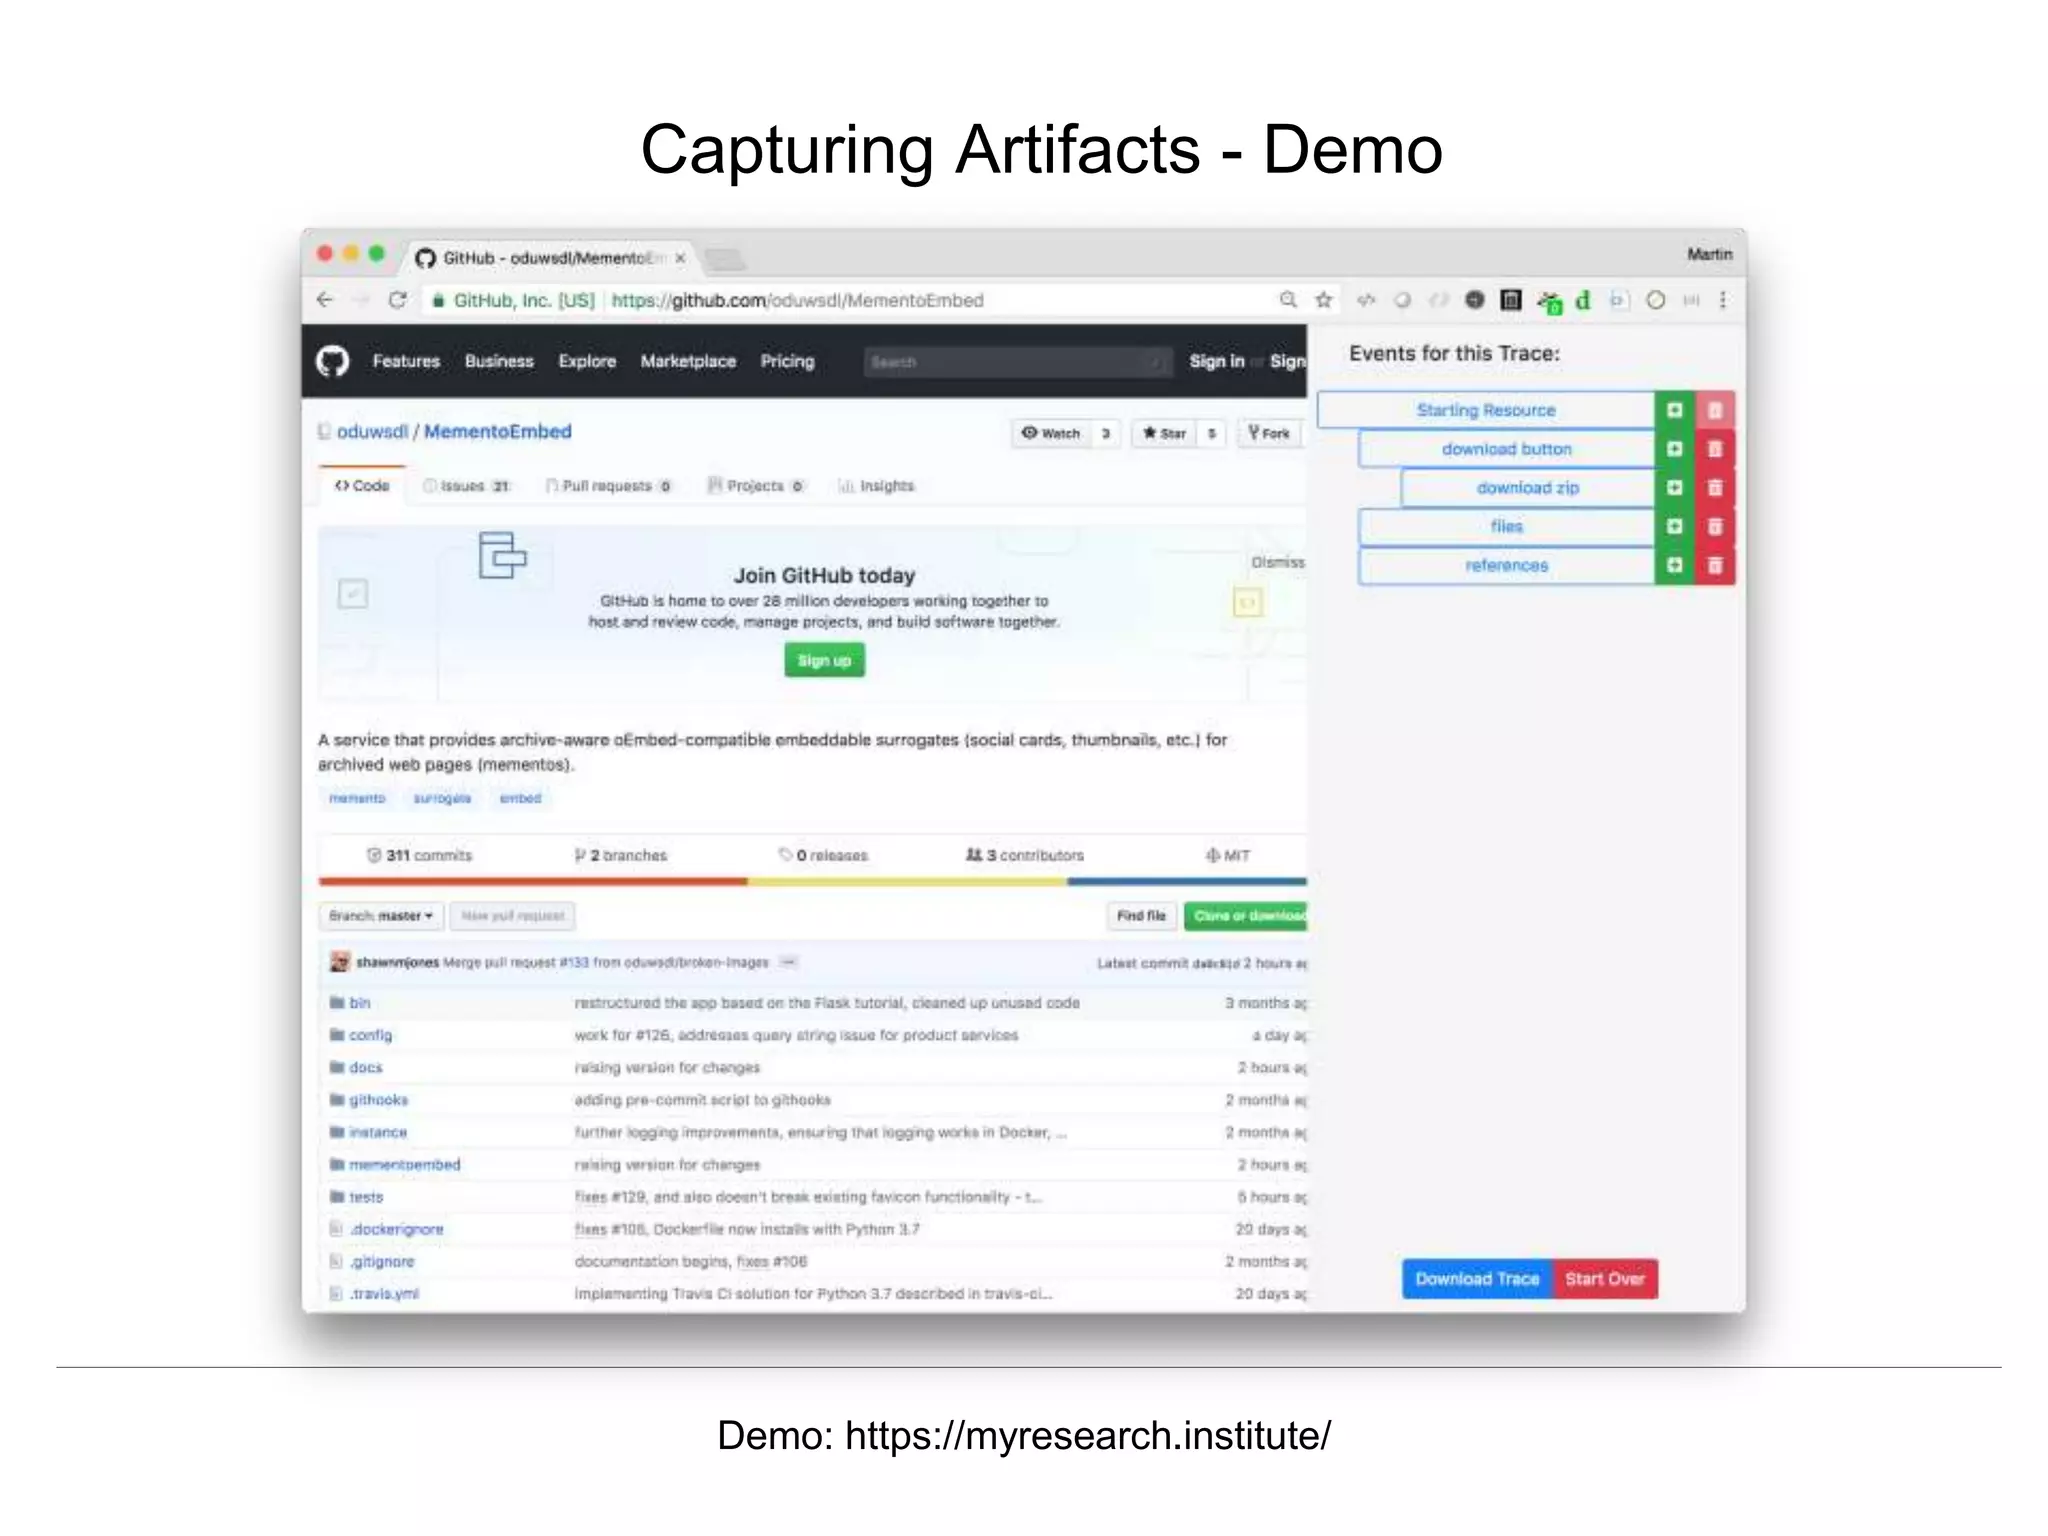
Task: Reload the GitHub page
Action: (x=397, y=300)
